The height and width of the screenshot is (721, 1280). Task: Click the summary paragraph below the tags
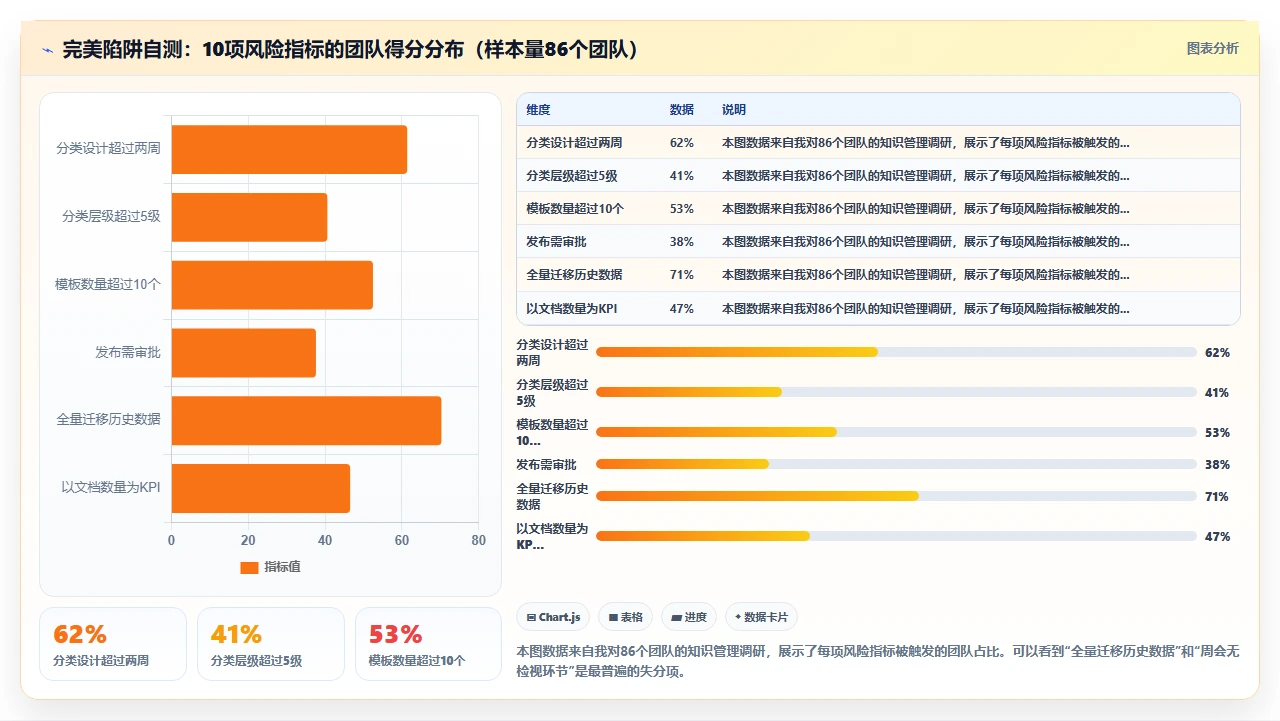click(878, 661)
